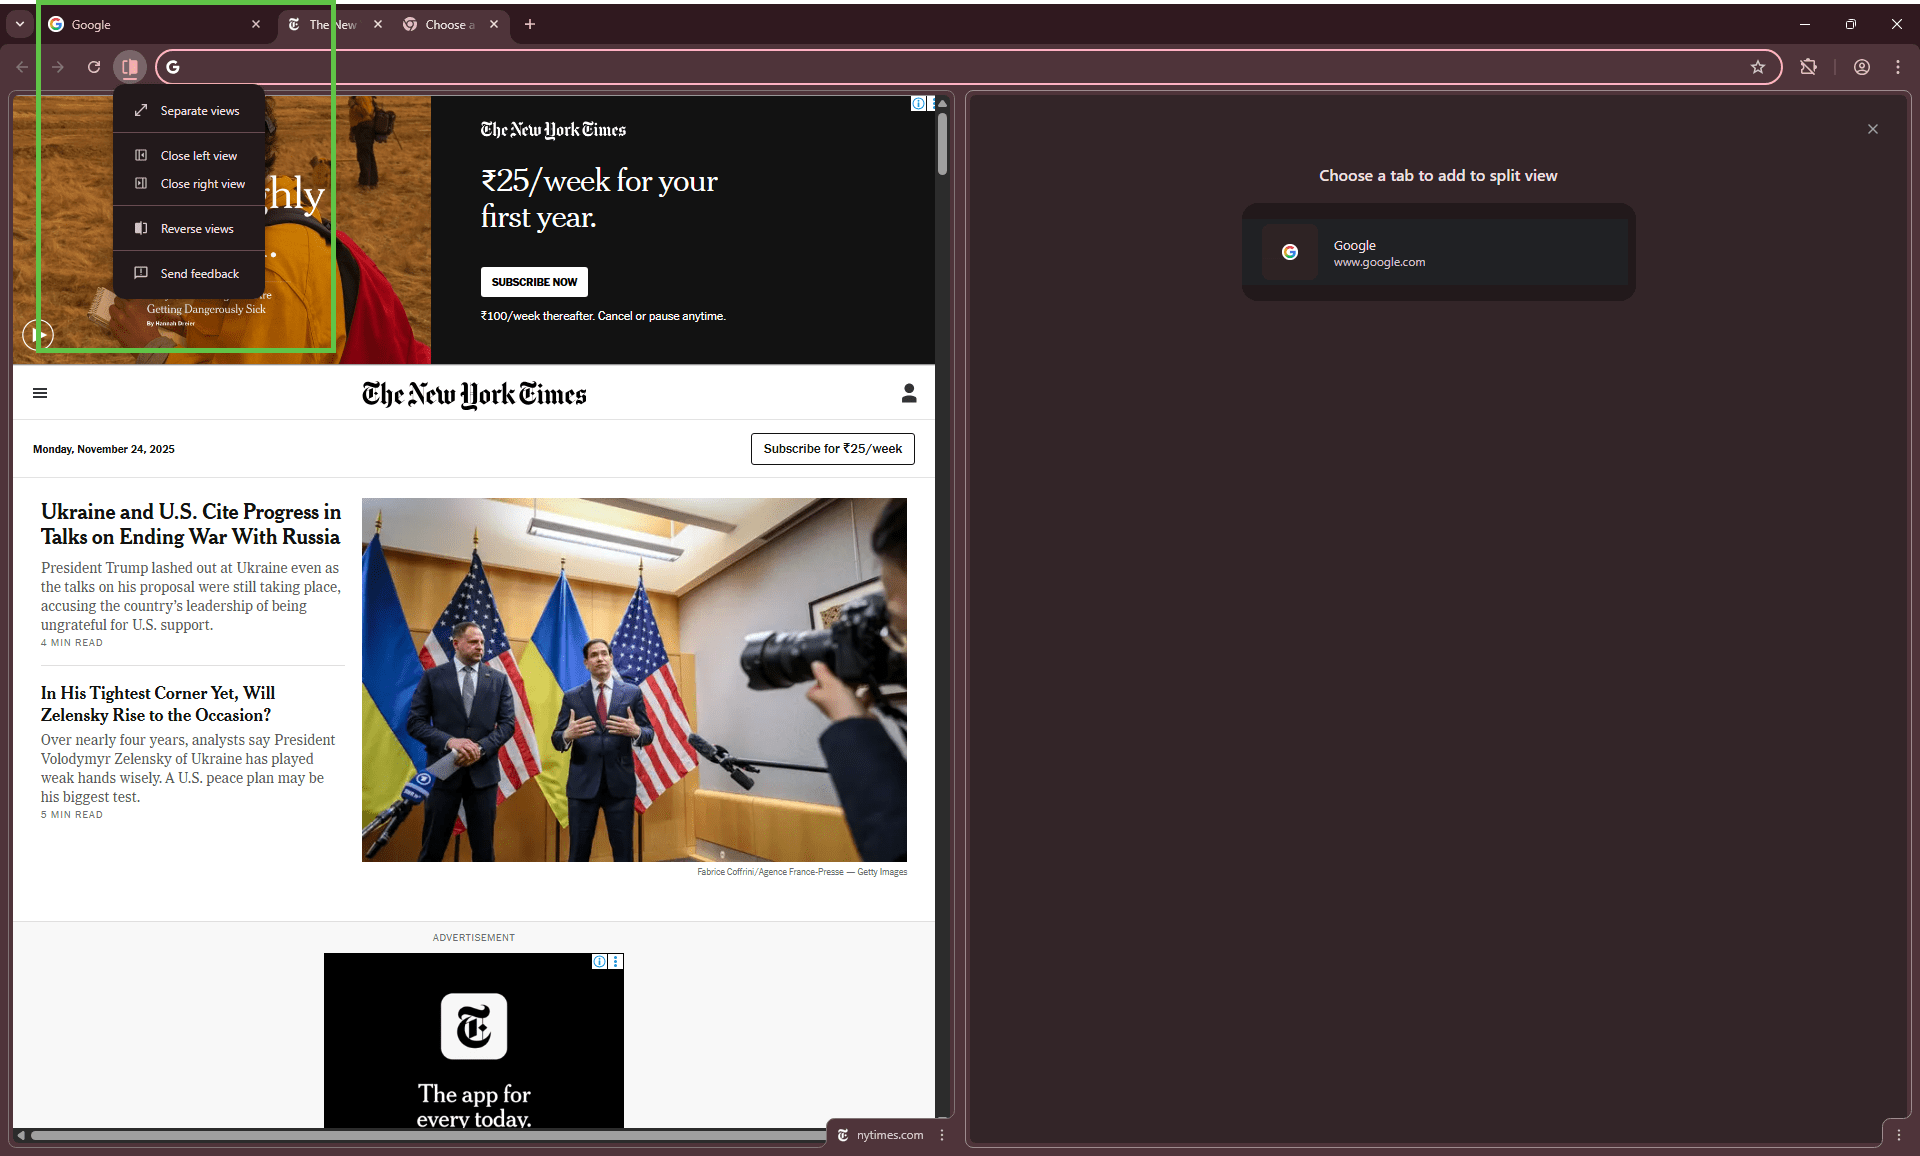Click the NYT account profile icon
This screenshot has height=1156, width=1920.
(x=909, y=393)
